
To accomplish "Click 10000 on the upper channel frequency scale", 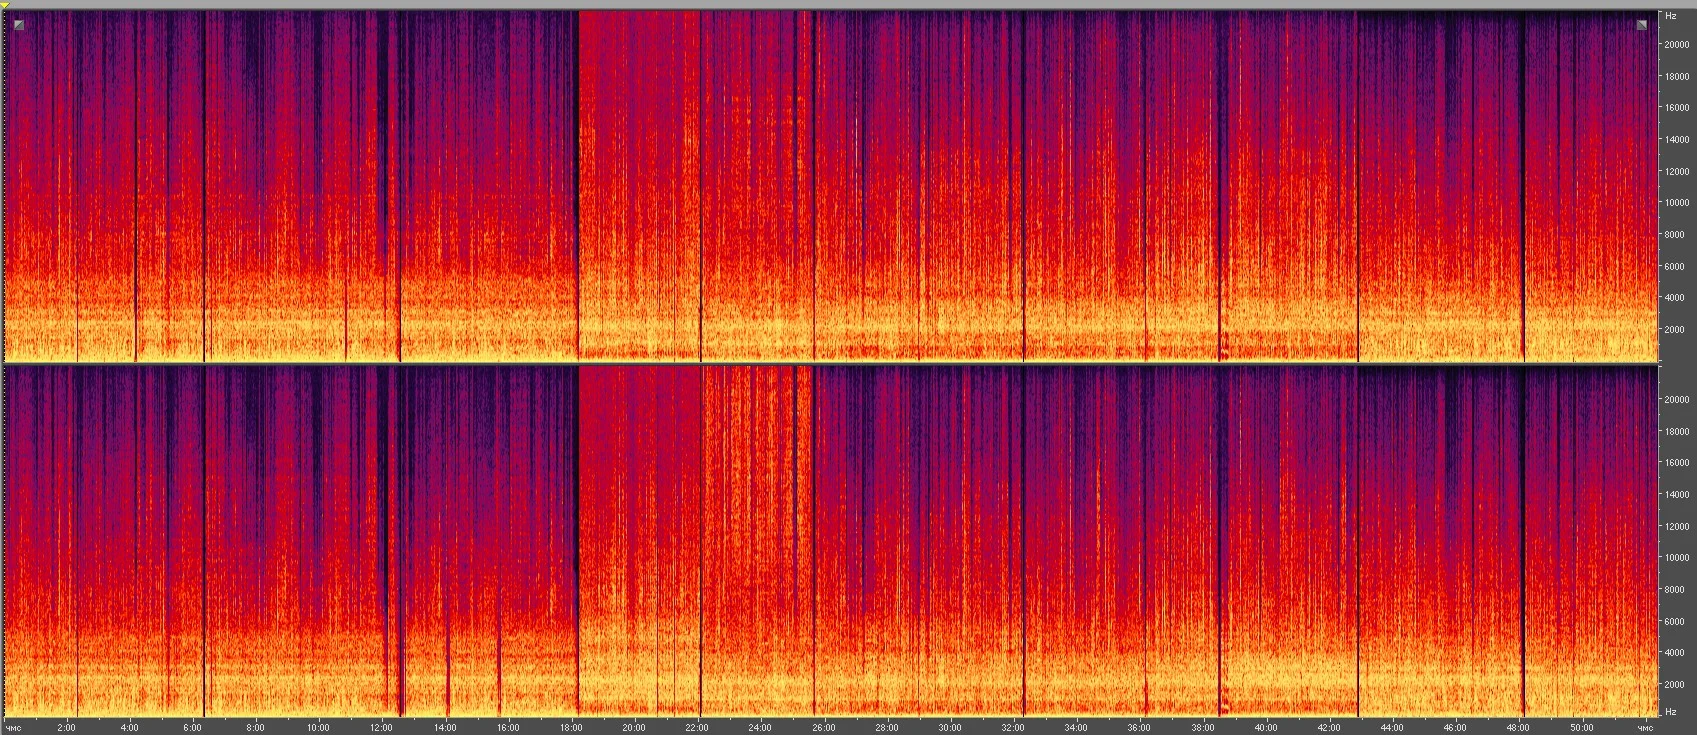I will click(1677, 203).
